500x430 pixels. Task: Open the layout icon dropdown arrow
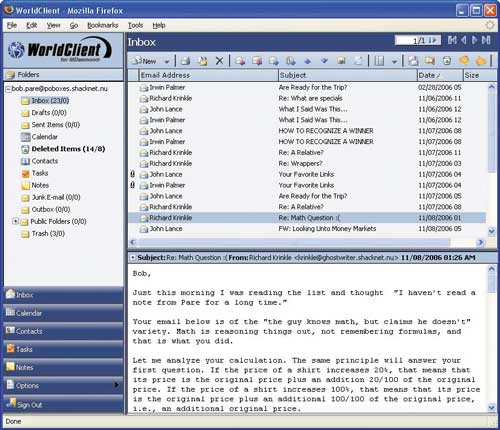click(394, 61)
